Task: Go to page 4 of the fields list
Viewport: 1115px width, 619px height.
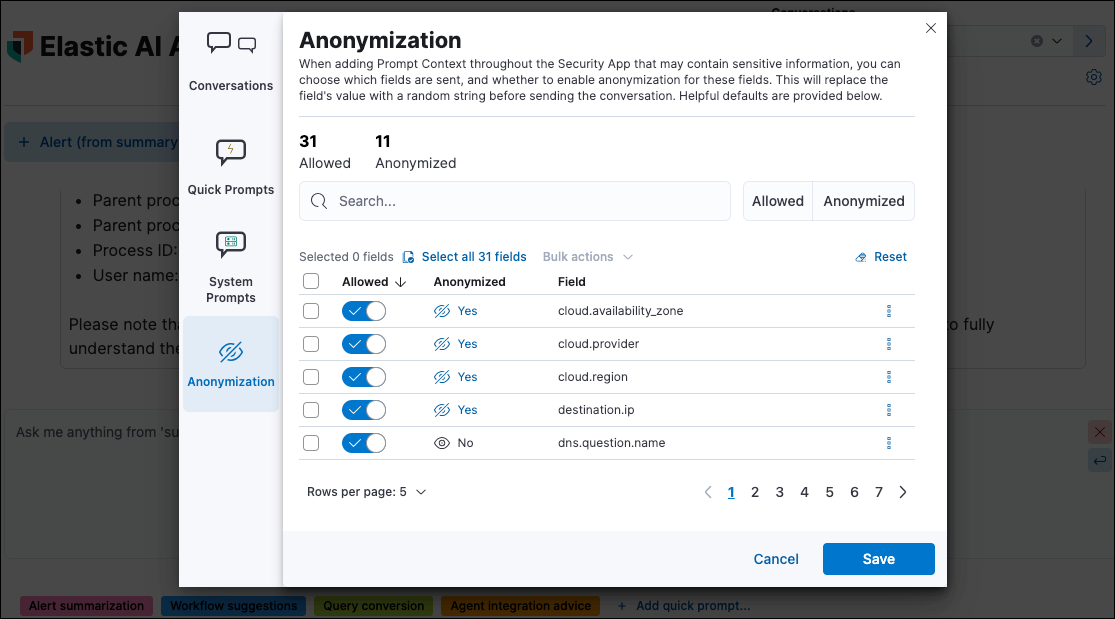Action: (804, 491)
